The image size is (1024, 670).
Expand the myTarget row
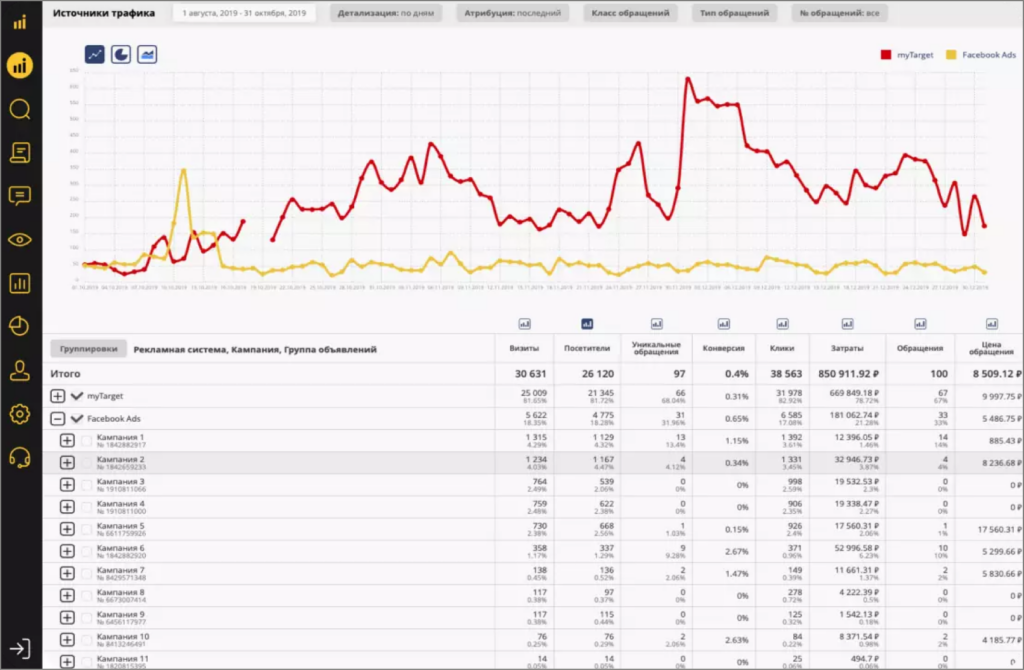(58, 397)
